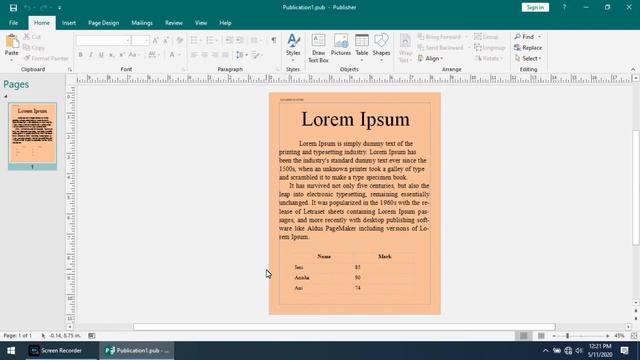Switch to the View tab
The image size is (640, 360).
tap(201, 23)
